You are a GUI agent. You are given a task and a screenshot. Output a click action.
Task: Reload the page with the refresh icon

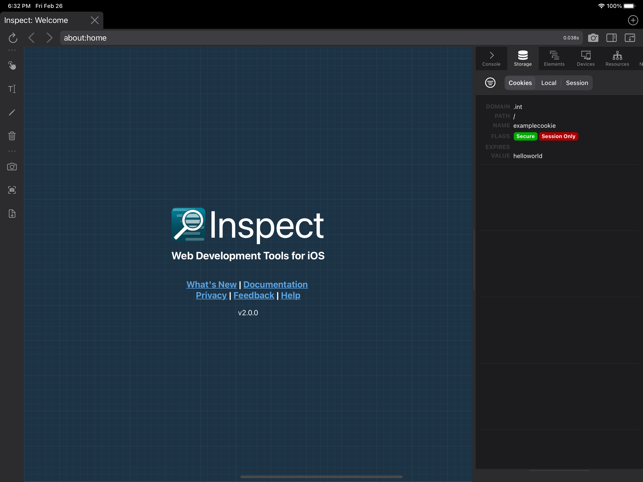click(12, 38)
